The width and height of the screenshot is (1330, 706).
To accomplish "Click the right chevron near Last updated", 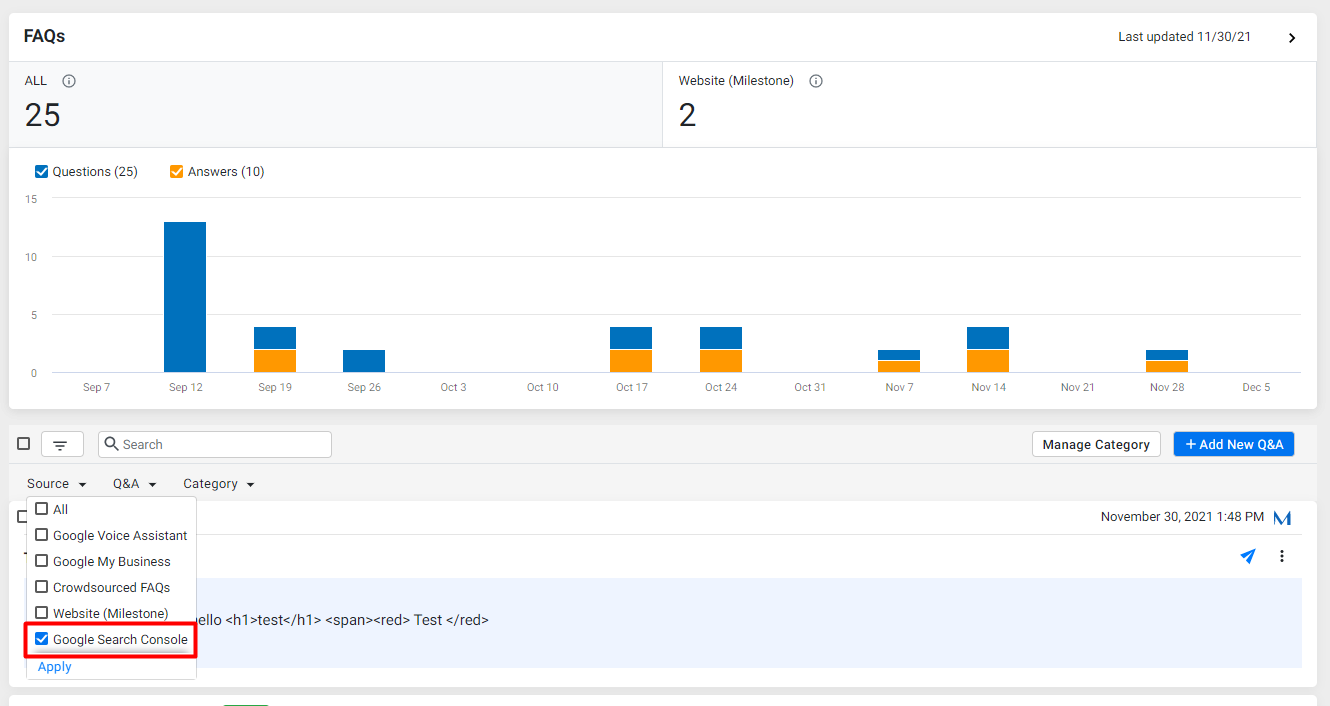I will tap(1292, 38).
